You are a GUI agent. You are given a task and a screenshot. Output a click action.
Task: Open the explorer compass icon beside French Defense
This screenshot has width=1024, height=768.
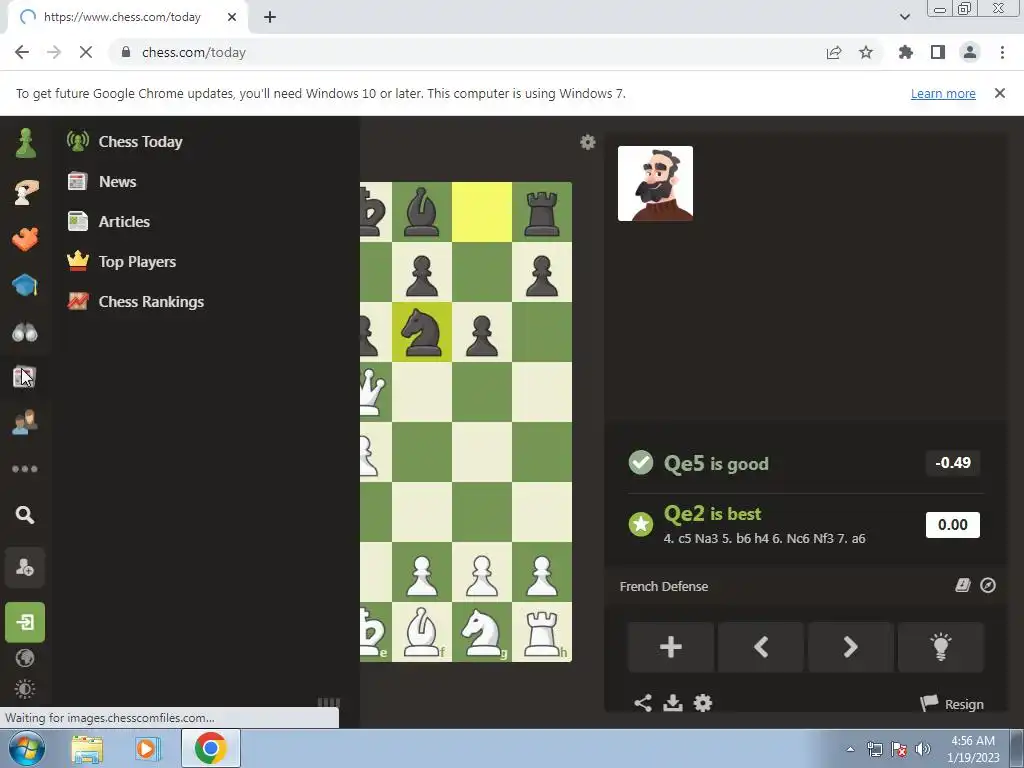tap(988, 585)
